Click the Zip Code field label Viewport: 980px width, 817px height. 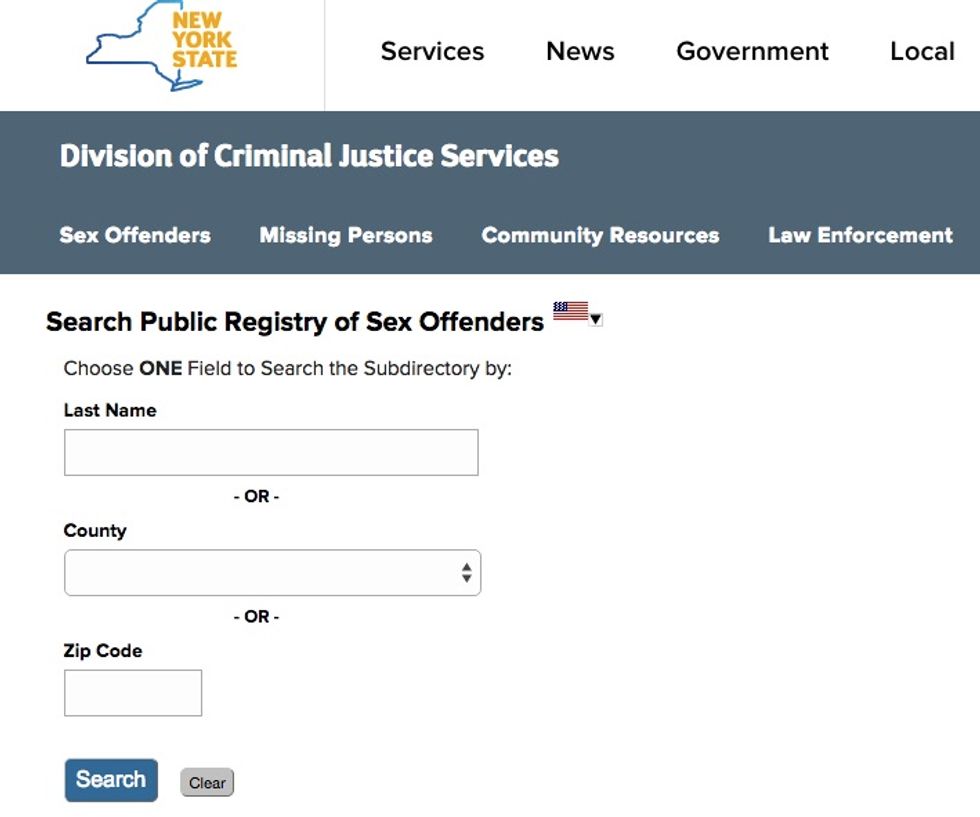103,651
